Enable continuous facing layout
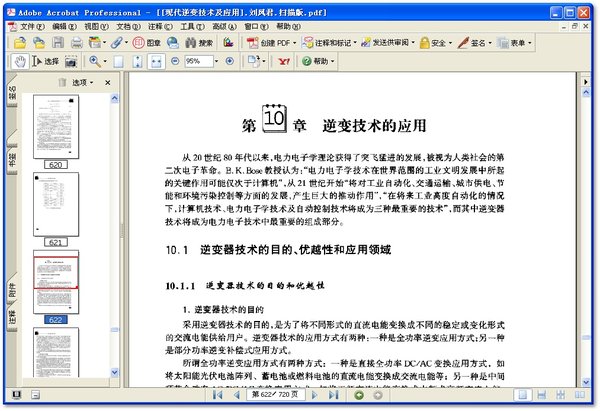This screenshot has width=600, height=411. click(560, 395)
